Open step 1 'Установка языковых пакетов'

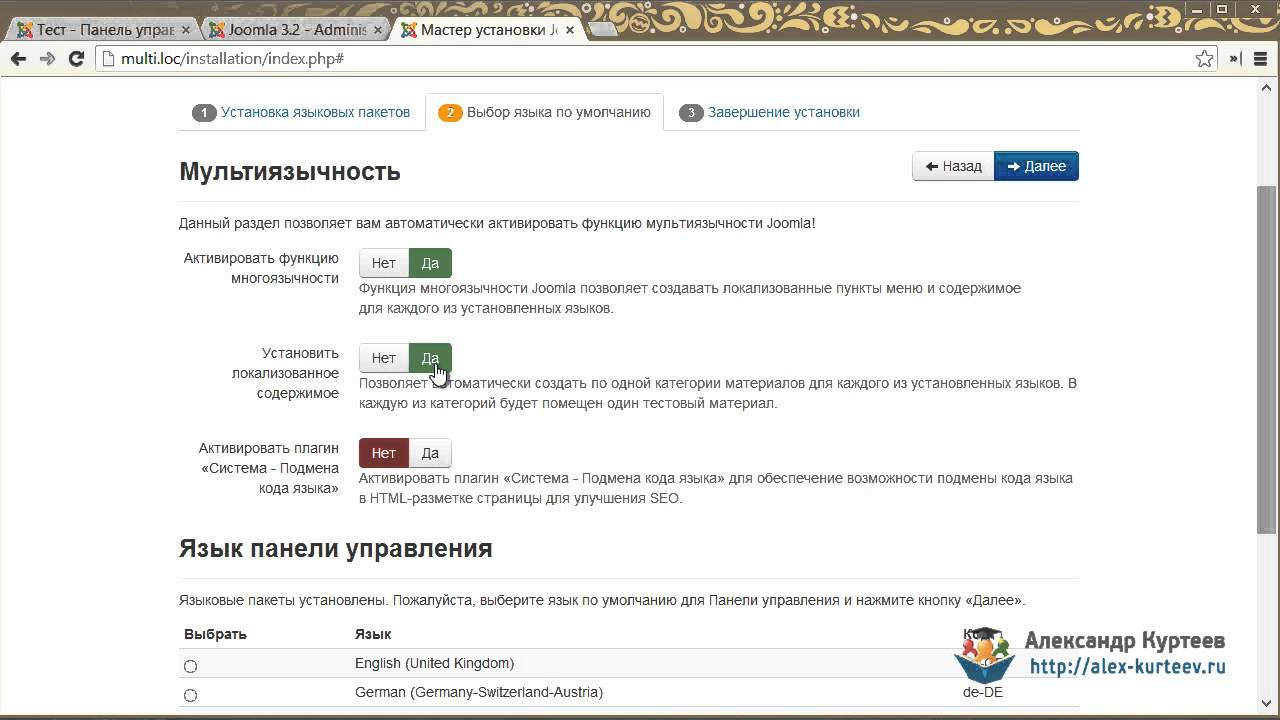coord(301,112)
